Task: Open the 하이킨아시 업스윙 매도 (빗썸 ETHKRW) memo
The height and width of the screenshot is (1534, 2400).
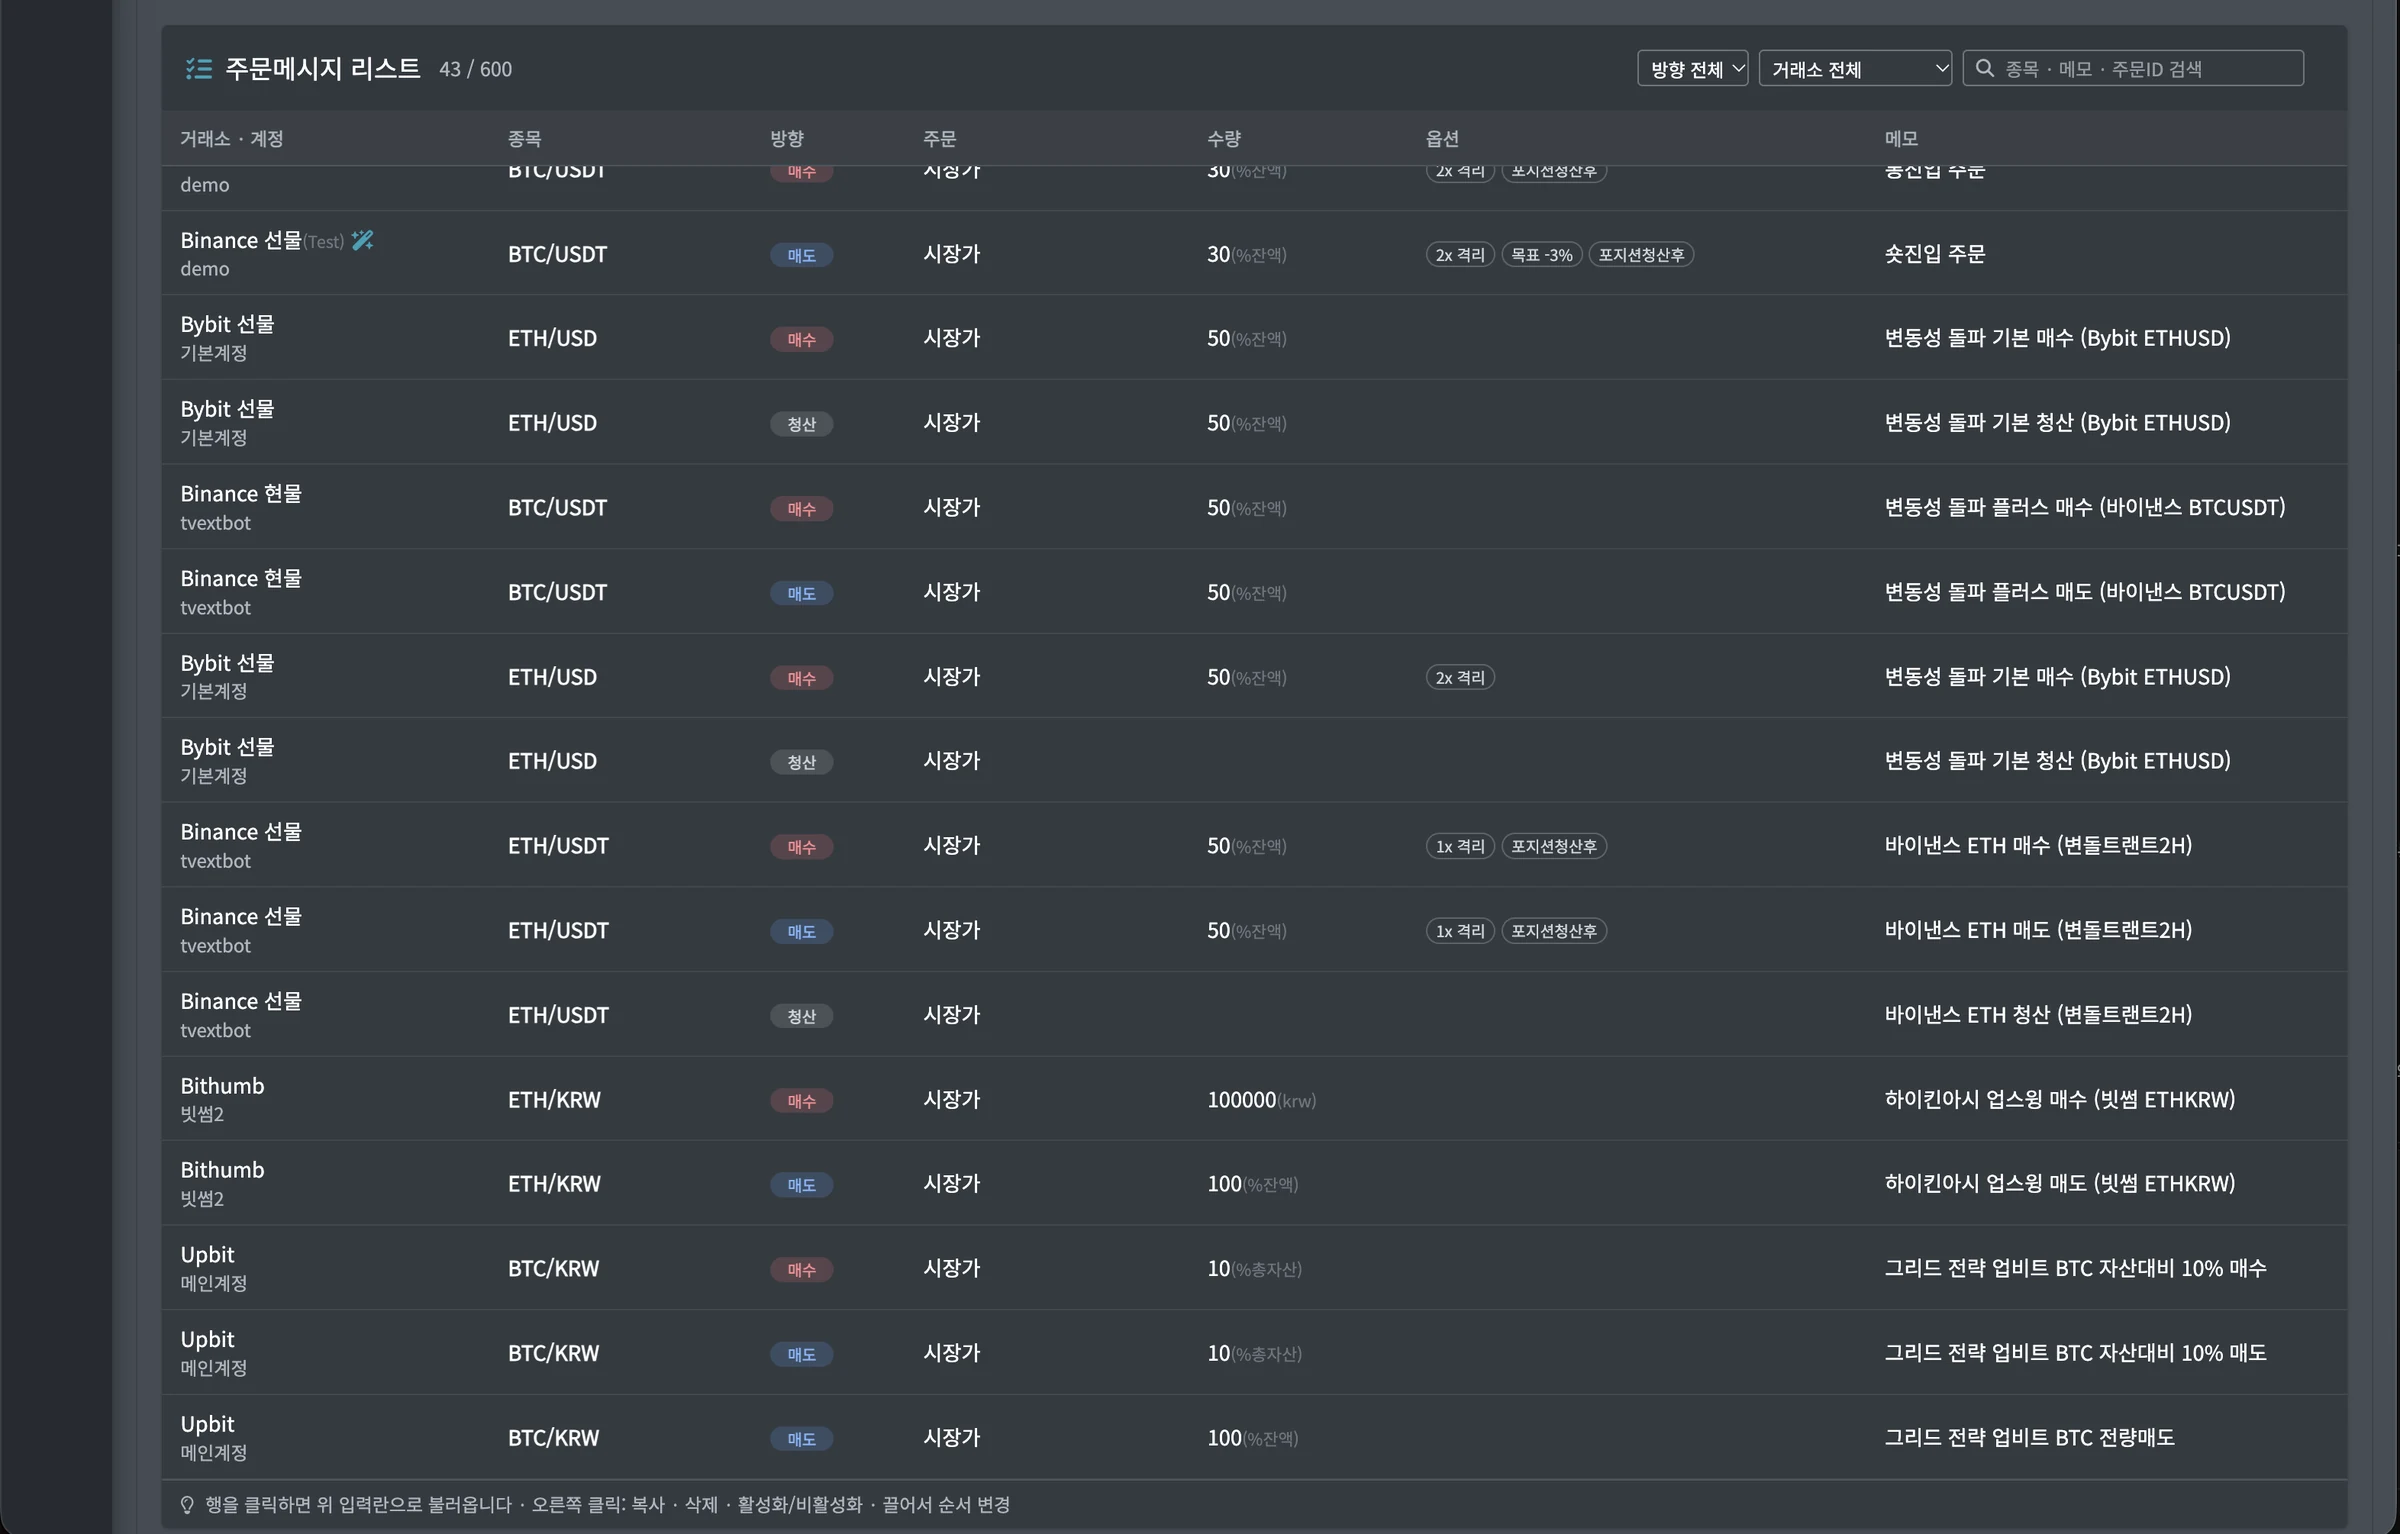Action: [x=2060, y=1184]
